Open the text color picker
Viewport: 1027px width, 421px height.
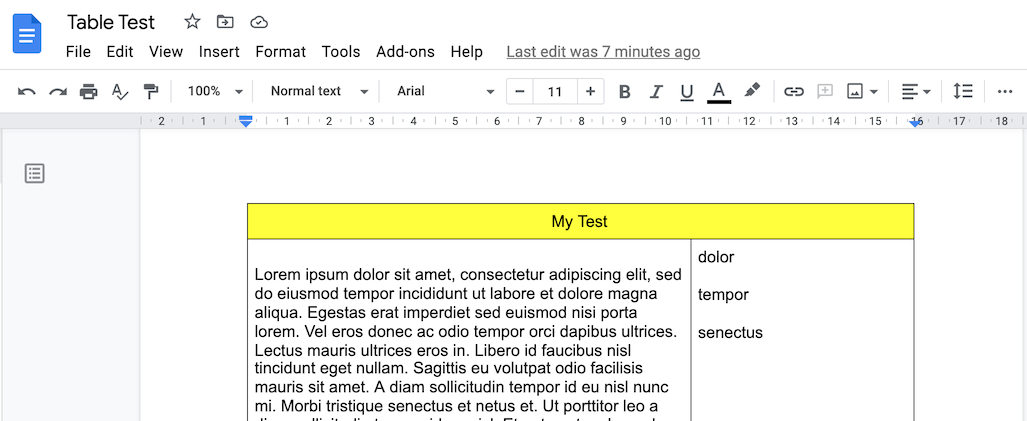click(x=719, y=92)
